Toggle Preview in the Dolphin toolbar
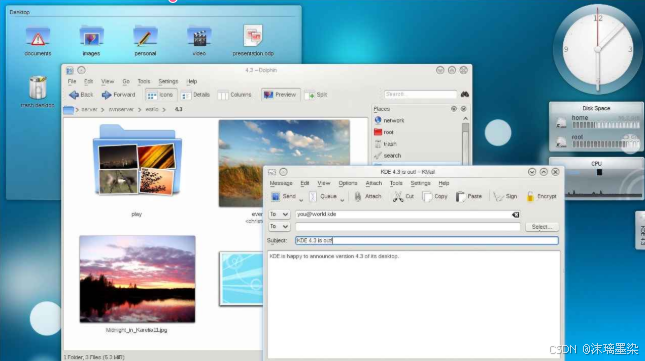The height and width of the screenshot is (361, 645). (281, 95)
